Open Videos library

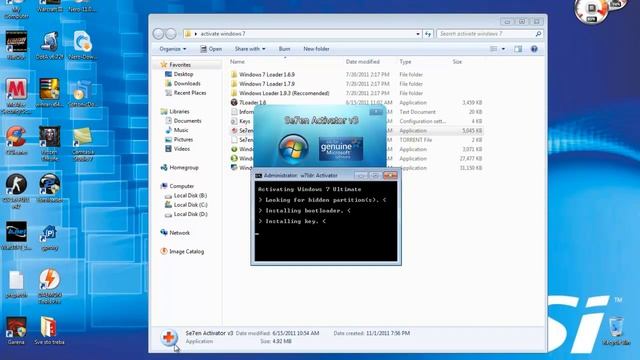click(182, 149)
